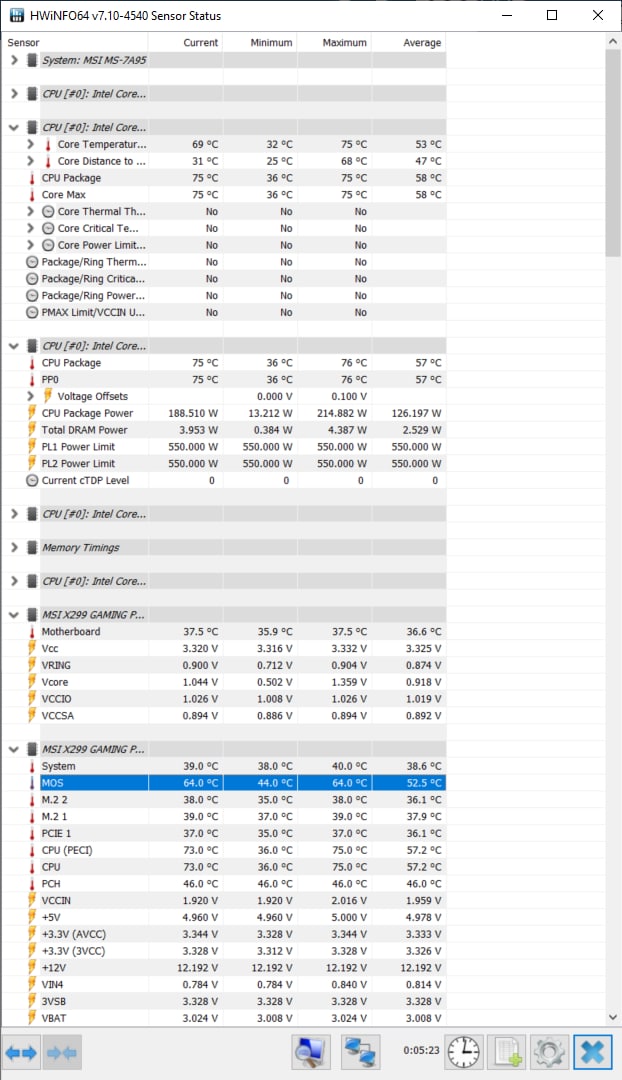Click the thermometer icon beside Core Max
Screen dimensions: 622x1080
pos(32,195)
